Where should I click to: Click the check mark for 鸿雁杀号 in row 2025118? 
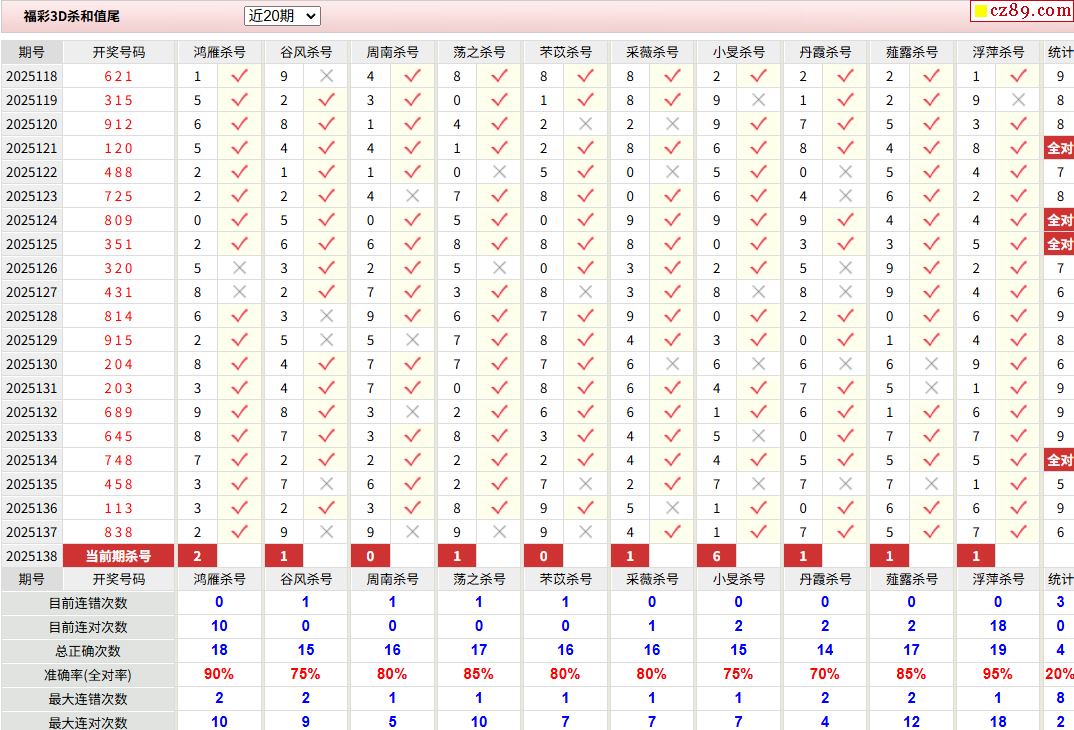click(239, 76)
